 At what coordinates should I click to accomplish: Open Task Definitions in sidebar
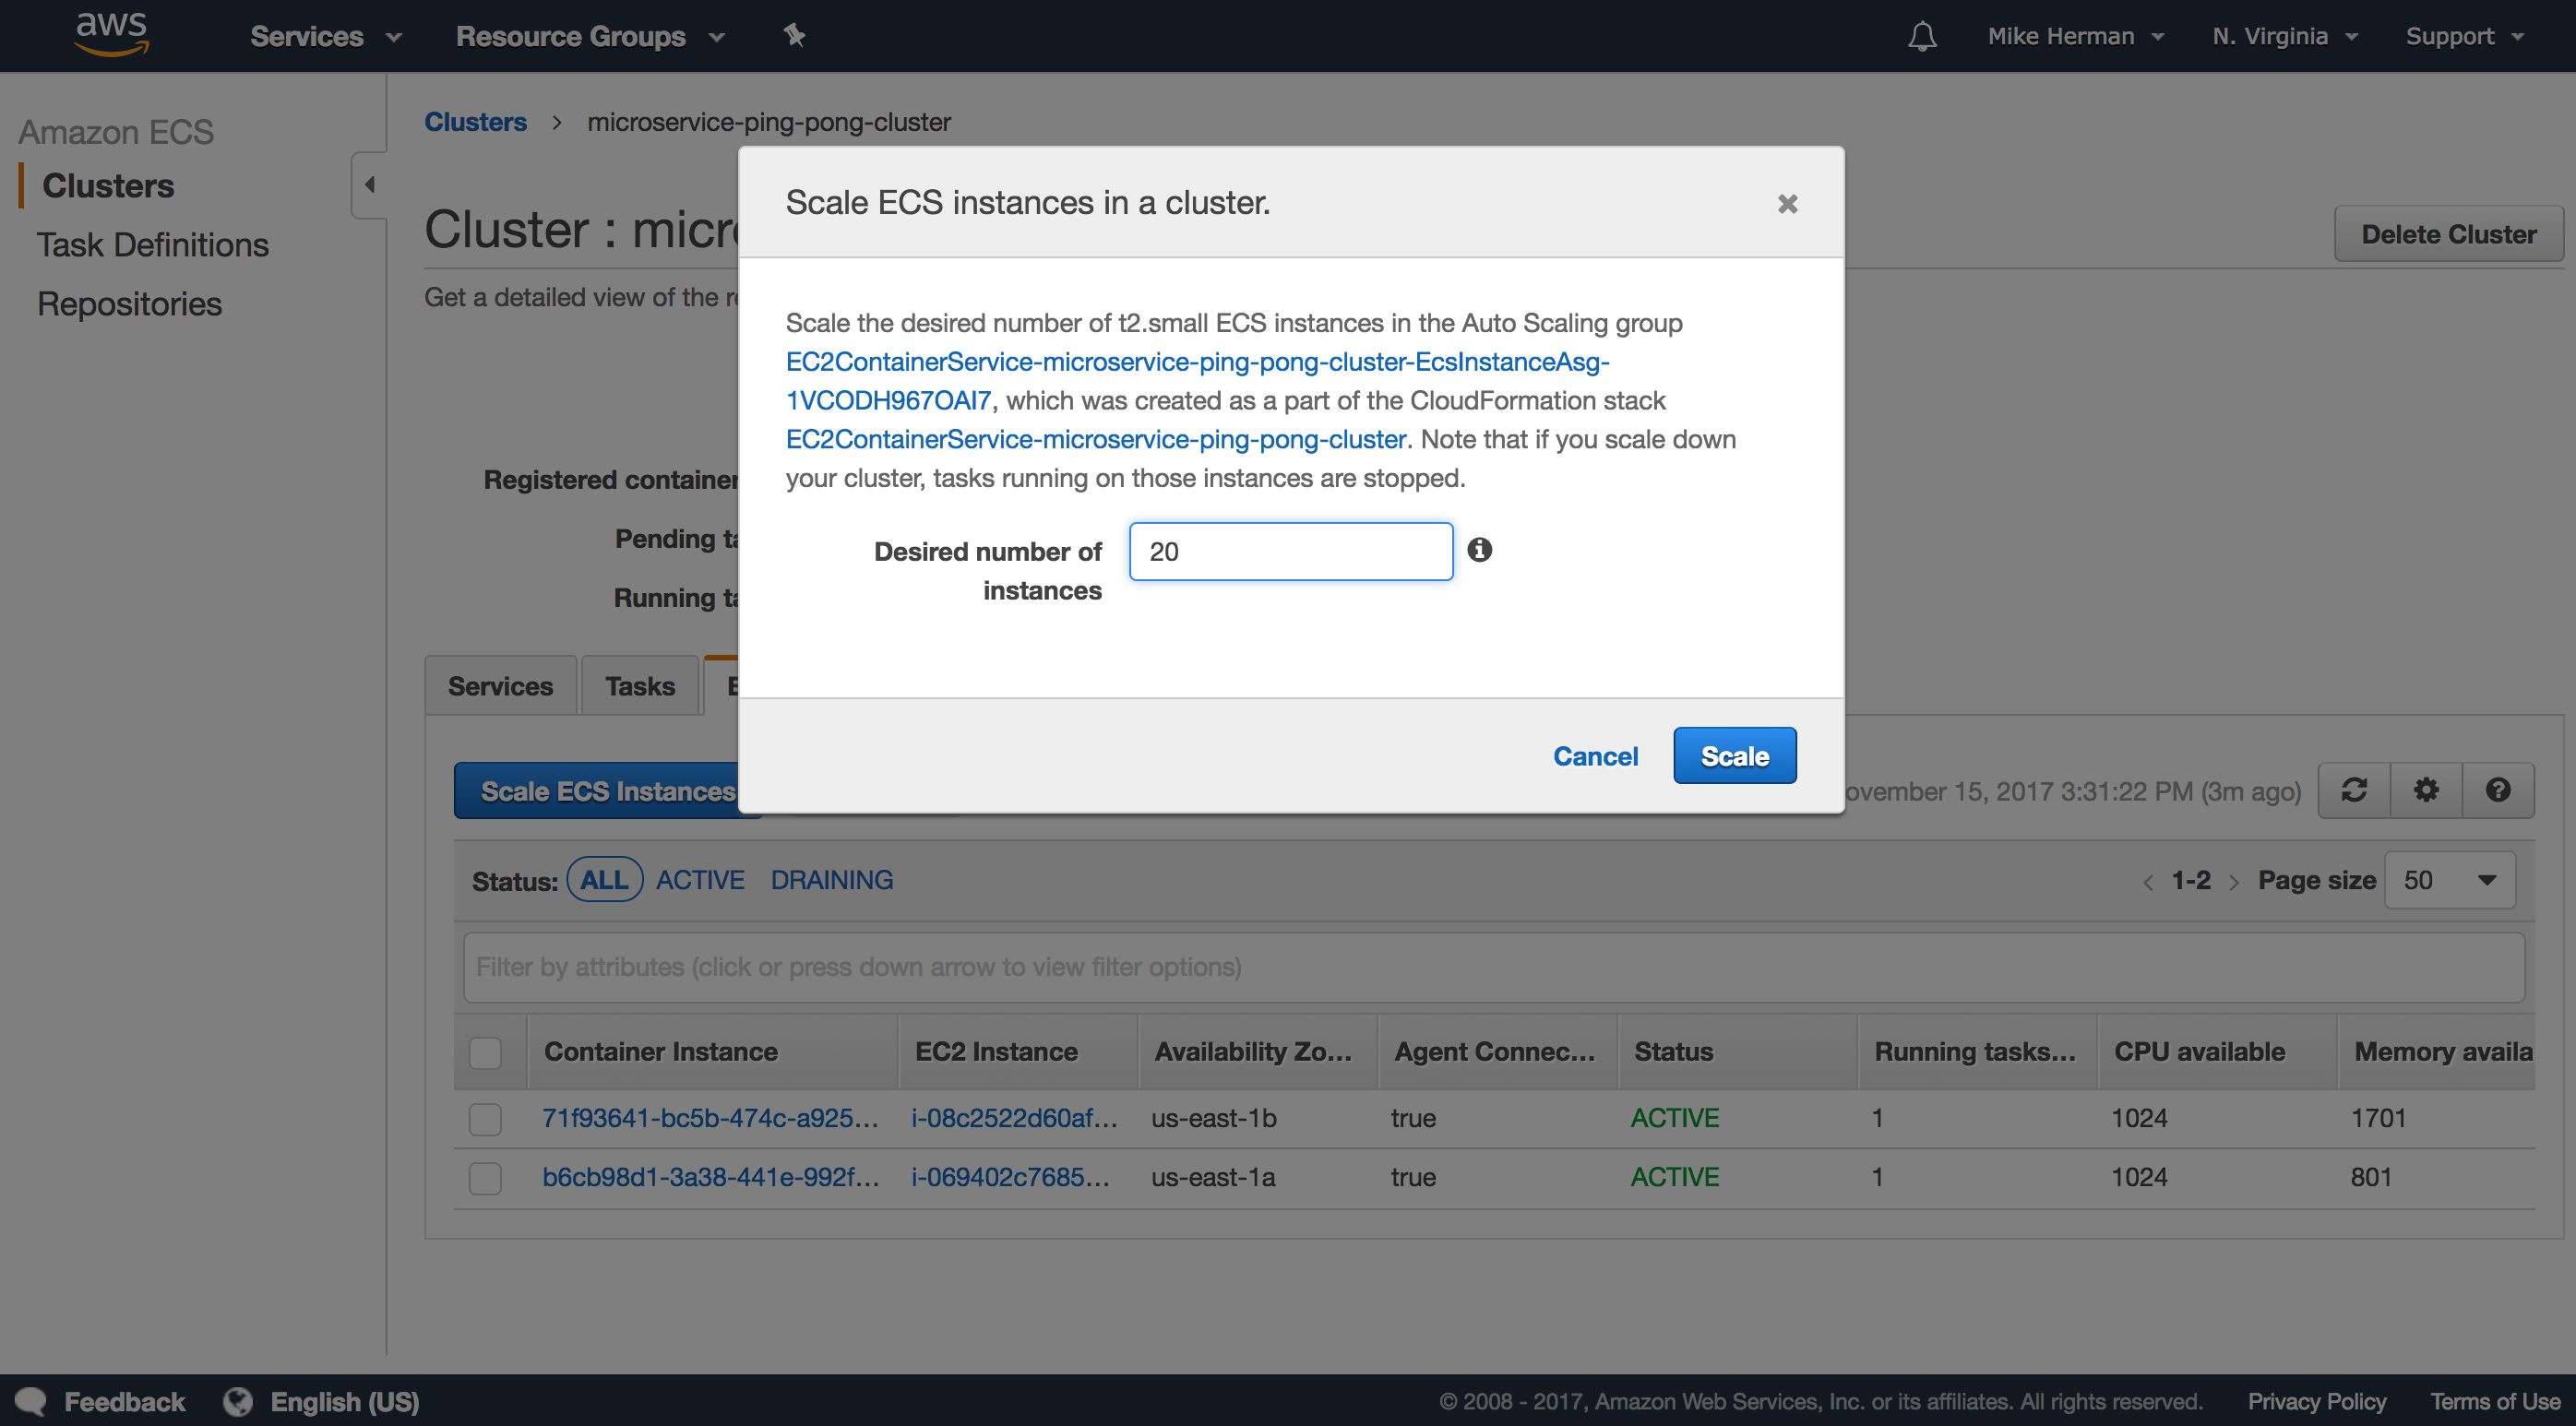tap(153, 245)
